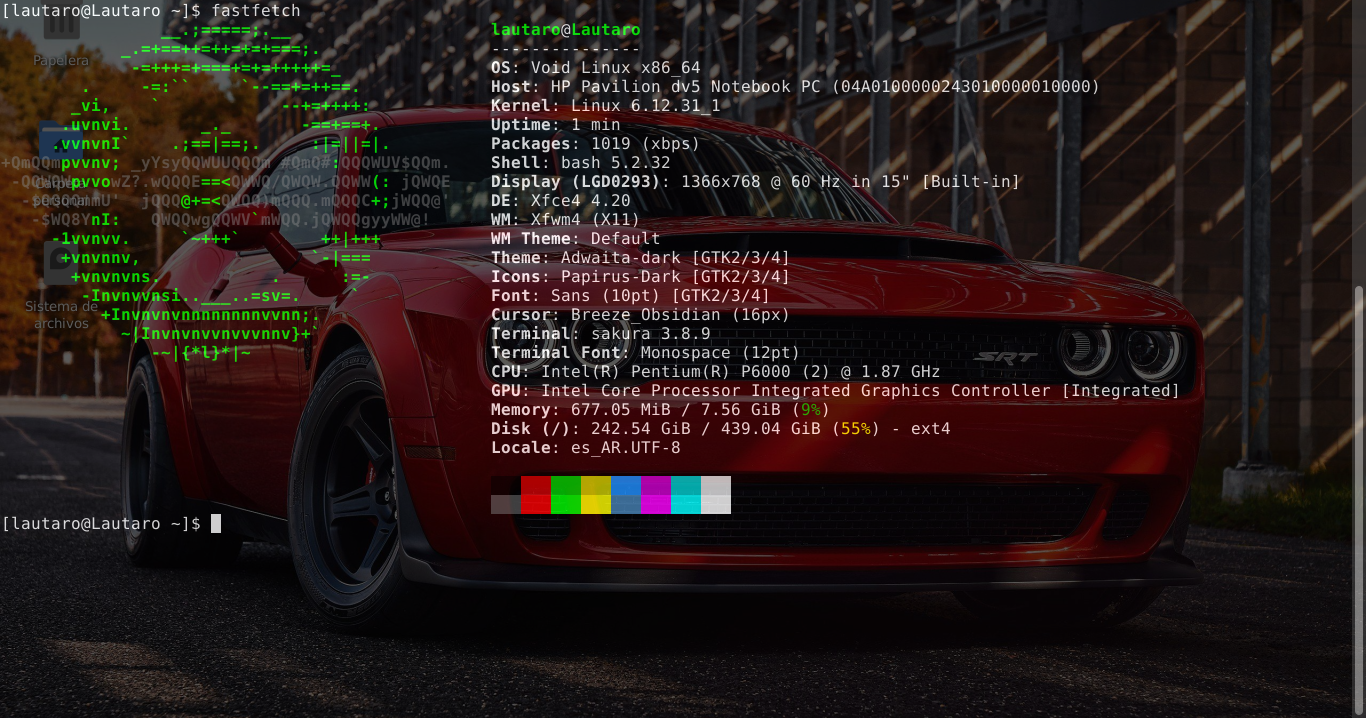Screen dimensions: 1366x718
Task: Click the bottom '[lautaro@Lautaro ~]$' prompt text
Action: (101, 523)
